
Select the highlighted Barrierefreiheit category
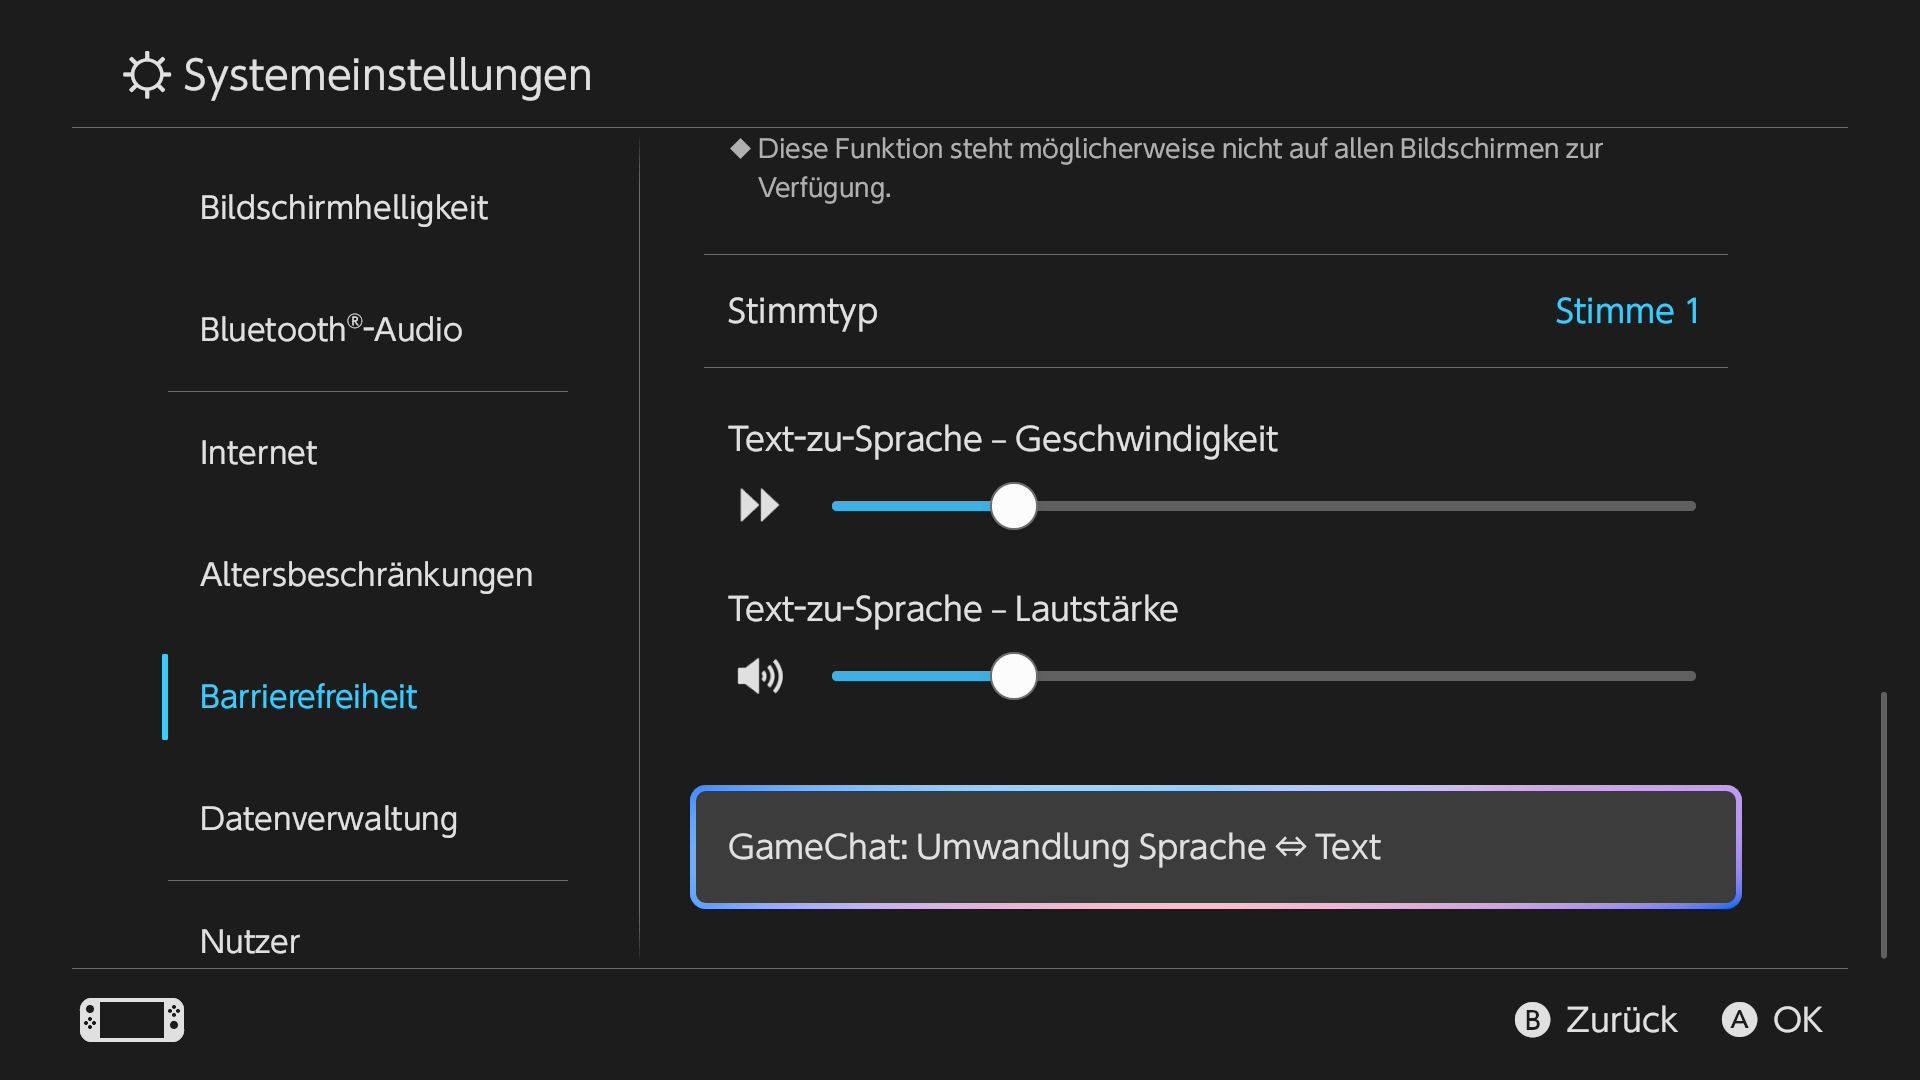click(x=308, y=697)
